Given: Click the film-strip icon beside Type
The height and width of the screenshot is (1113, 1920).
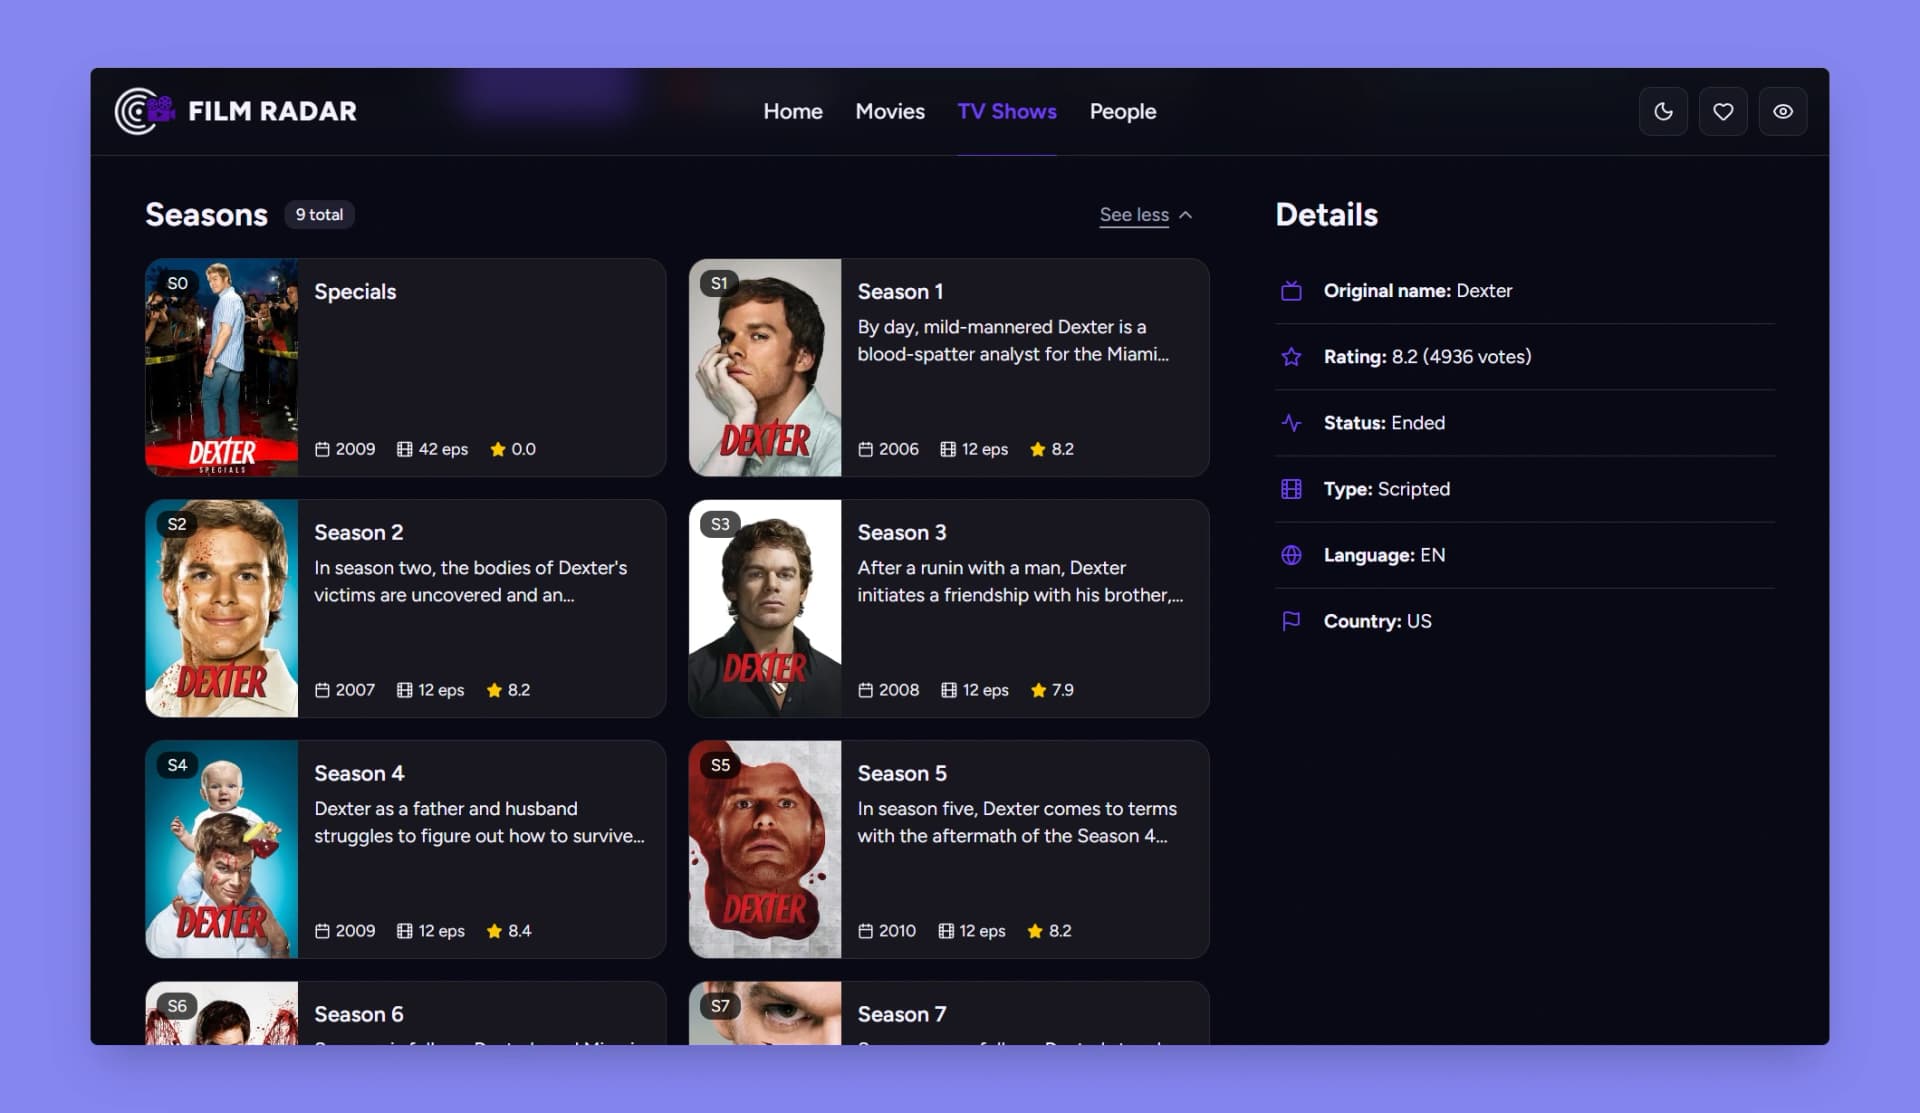Looking at the screenshot, I should tap(1291, 489).
